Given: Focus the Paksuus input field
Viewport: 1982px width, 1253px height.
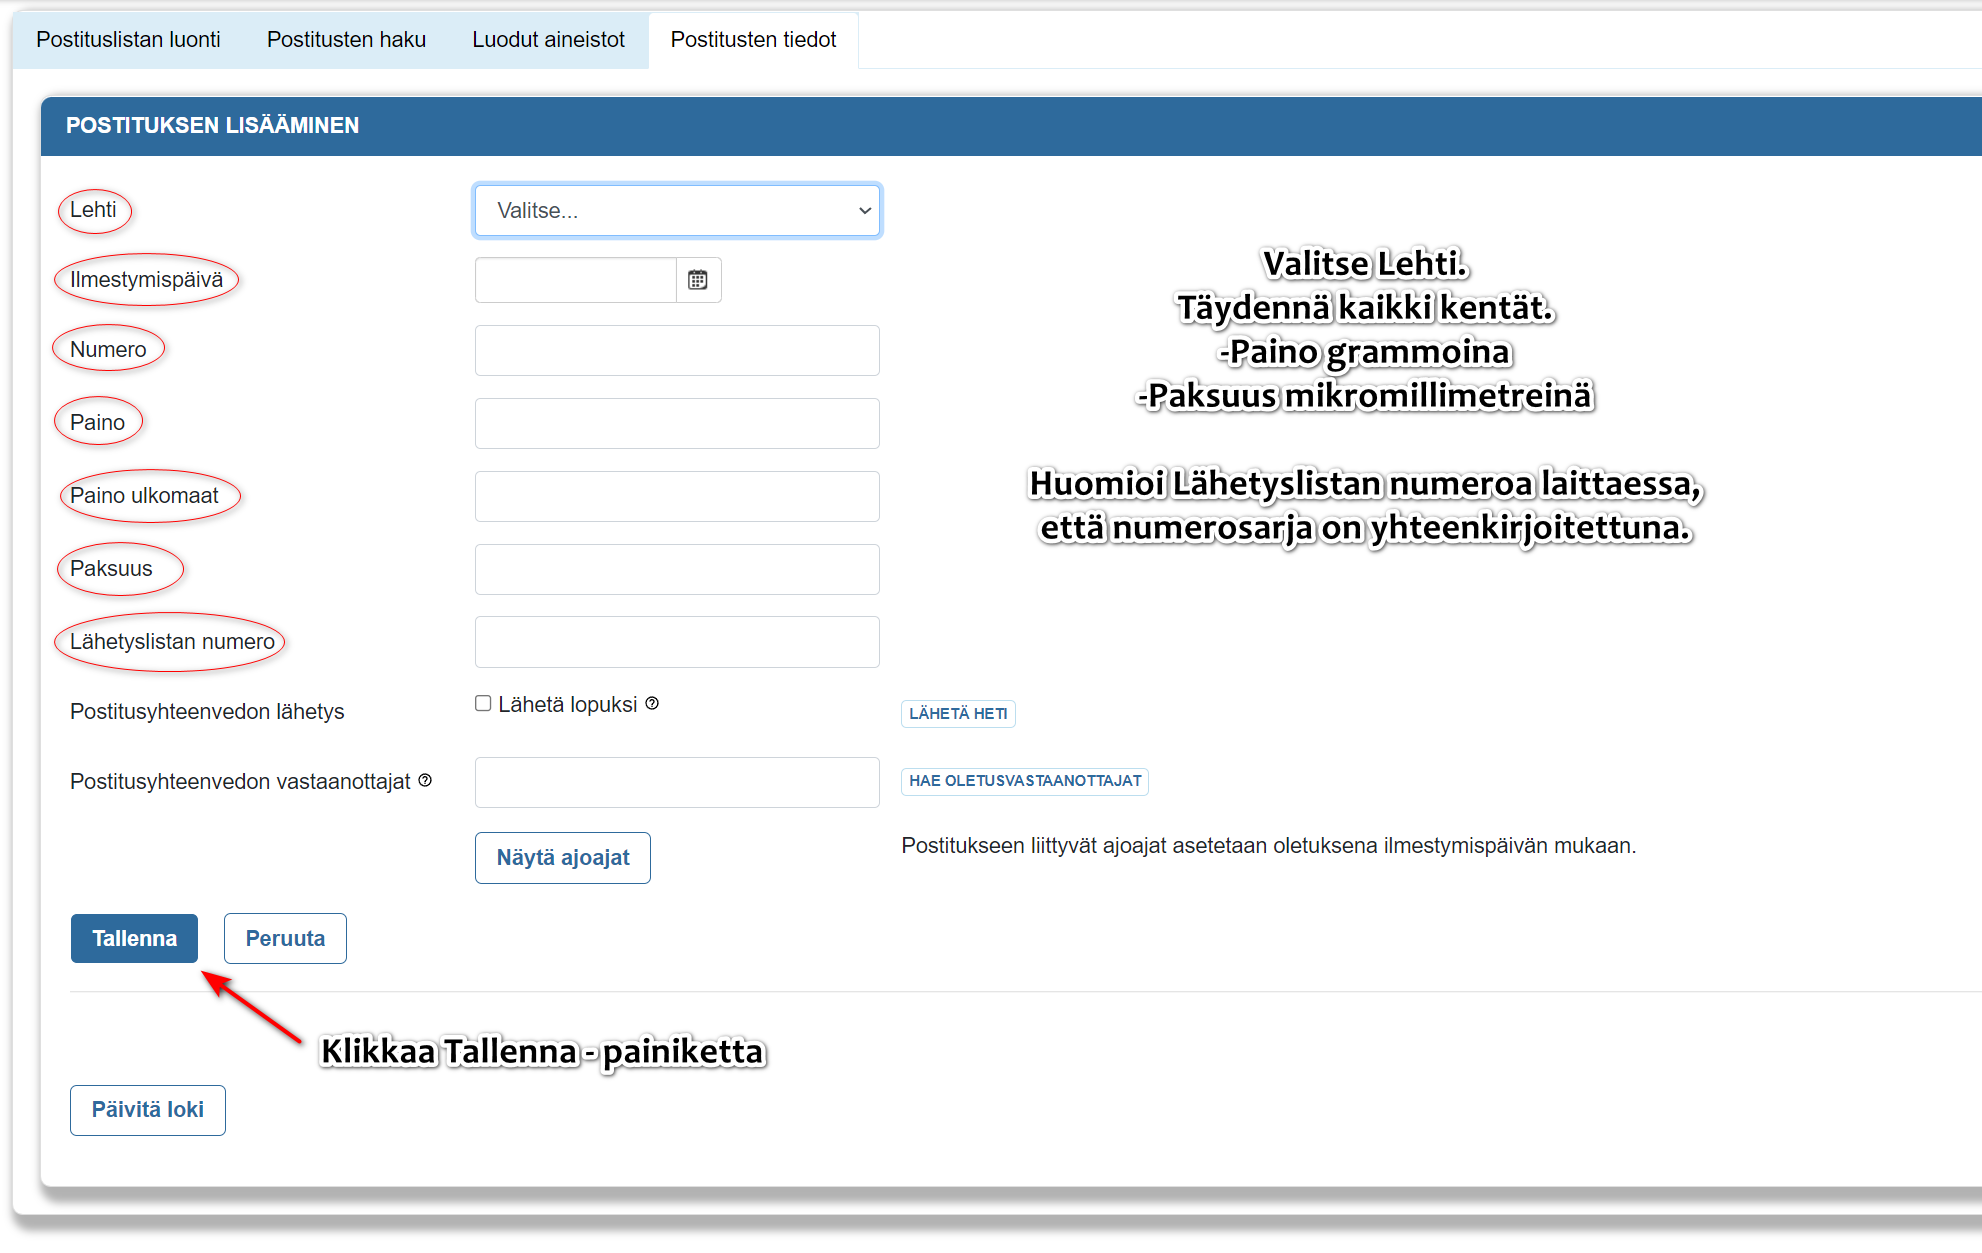Looking at the screenshot, I should pyautogui.click(x=677, y=569).
